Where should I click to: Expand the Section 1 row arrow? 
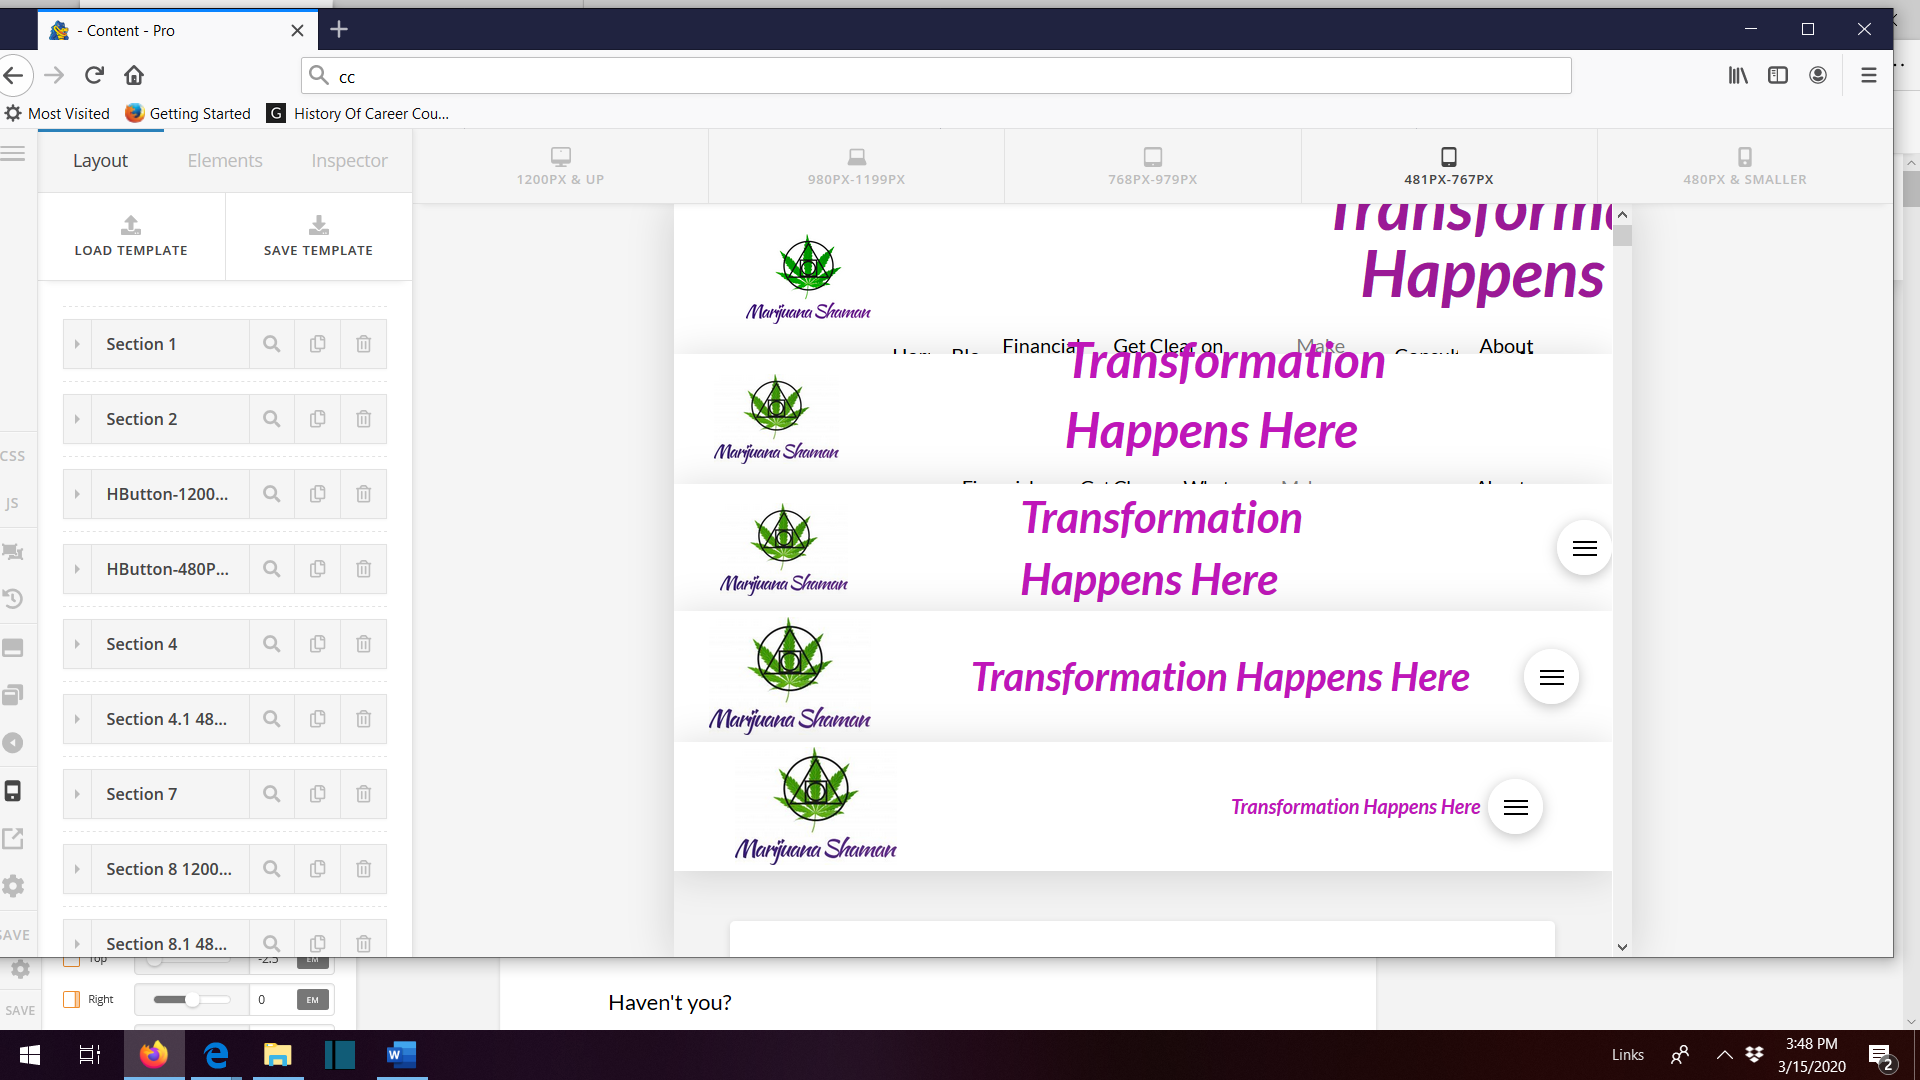pyautogui.click(x=77, y=344)
